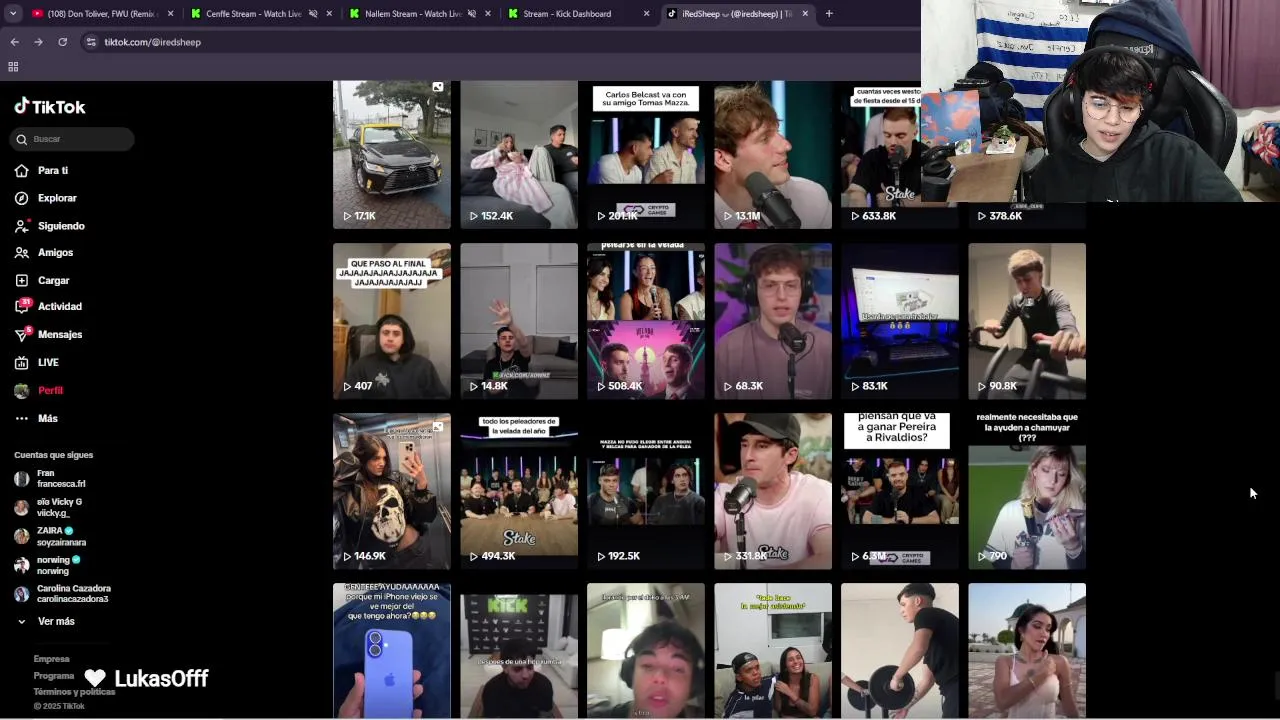The width and height of the screenshot is (1280, 720).
Task: Unmute the Nallem Stream tab's muted speaker icon
Action: tap(472, 14)
